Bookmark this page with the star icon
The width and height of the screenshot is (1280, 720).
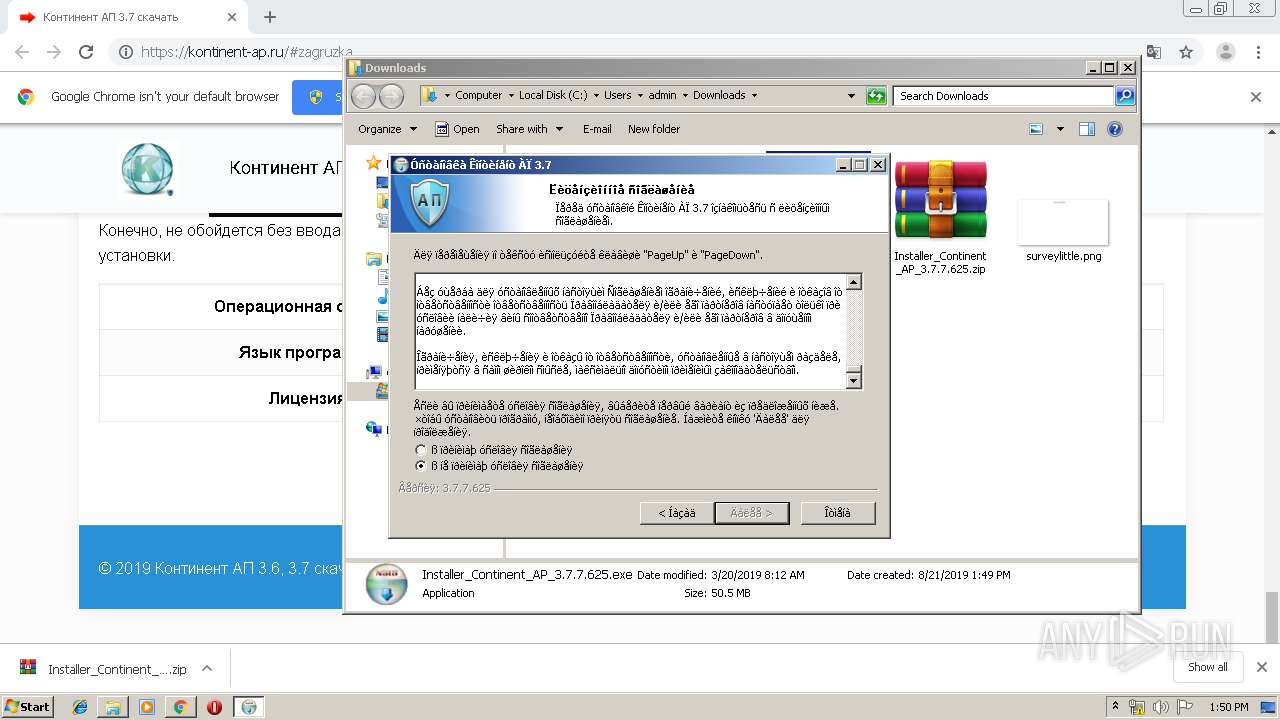[1186, 52]
